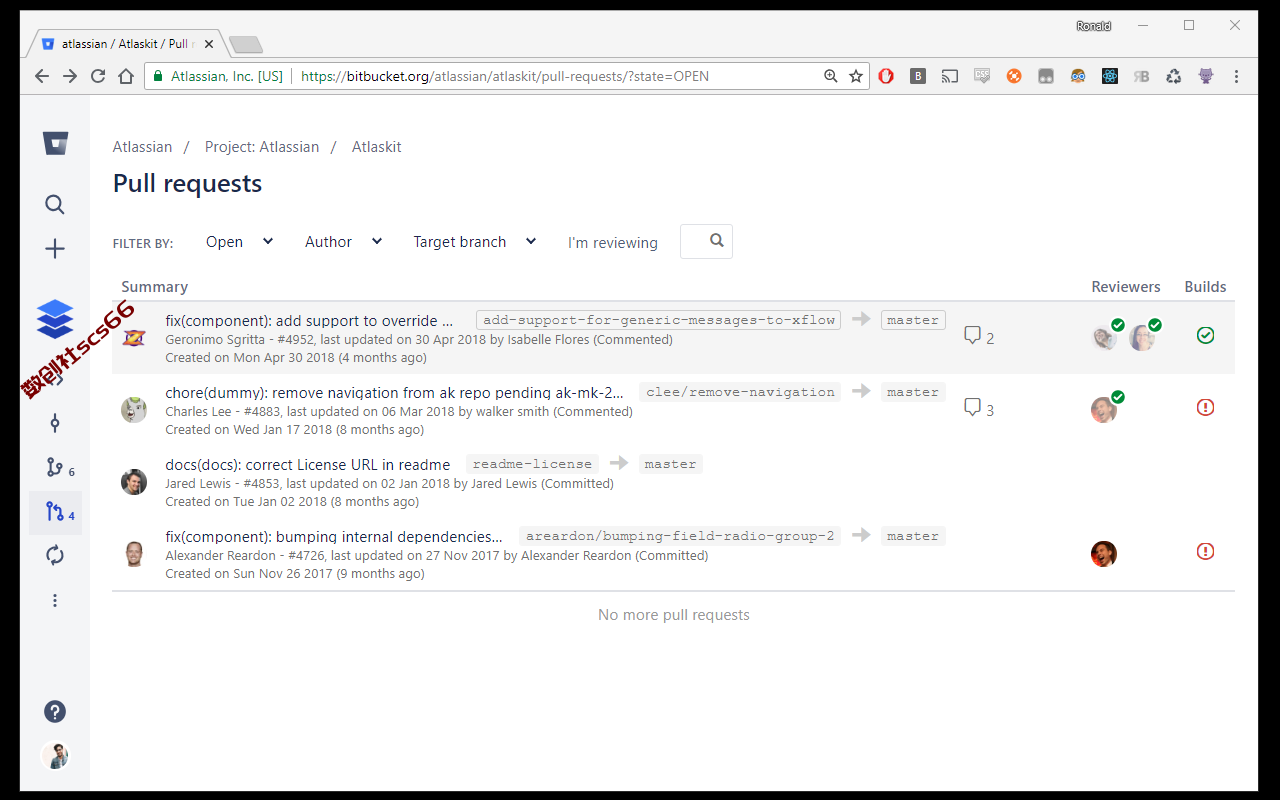Click add-support-for-generic-messages-to-xflow branch label
The image size is (1280, 800).
(x=659, y=320)
